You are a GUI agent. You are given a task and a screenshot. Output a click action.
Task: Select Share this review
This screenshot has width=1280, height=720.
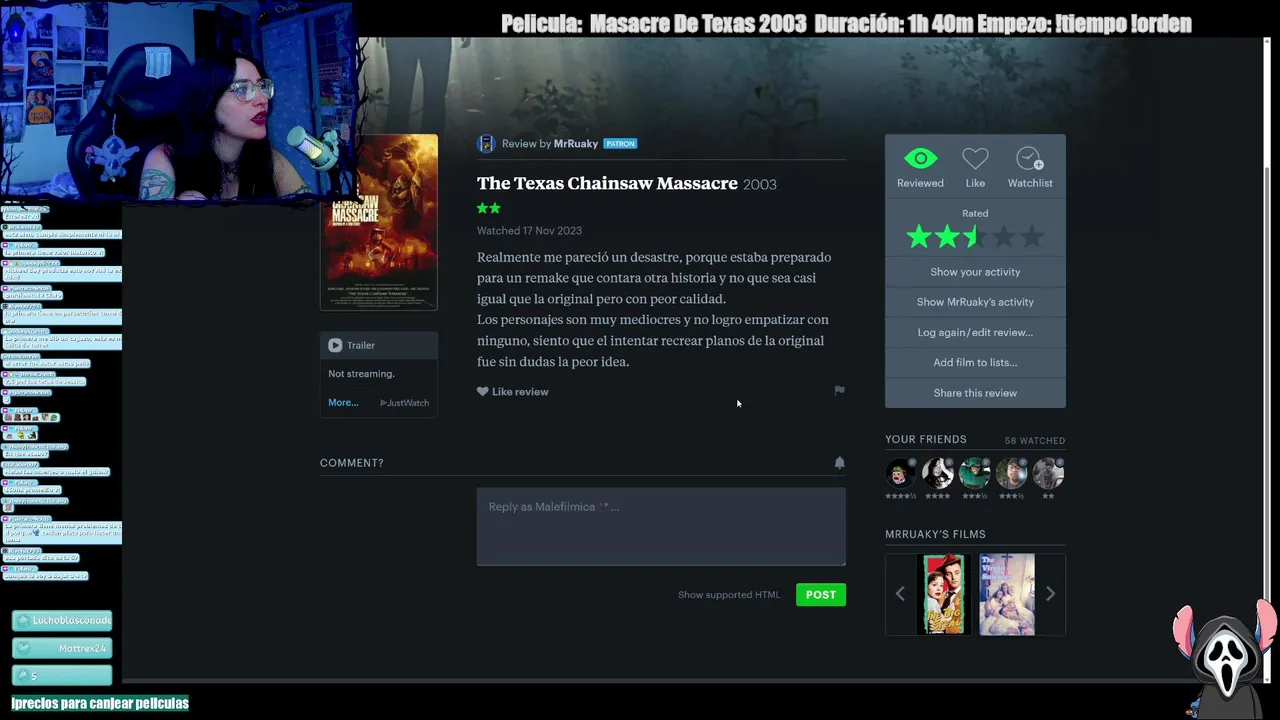(x=975, y=393)
